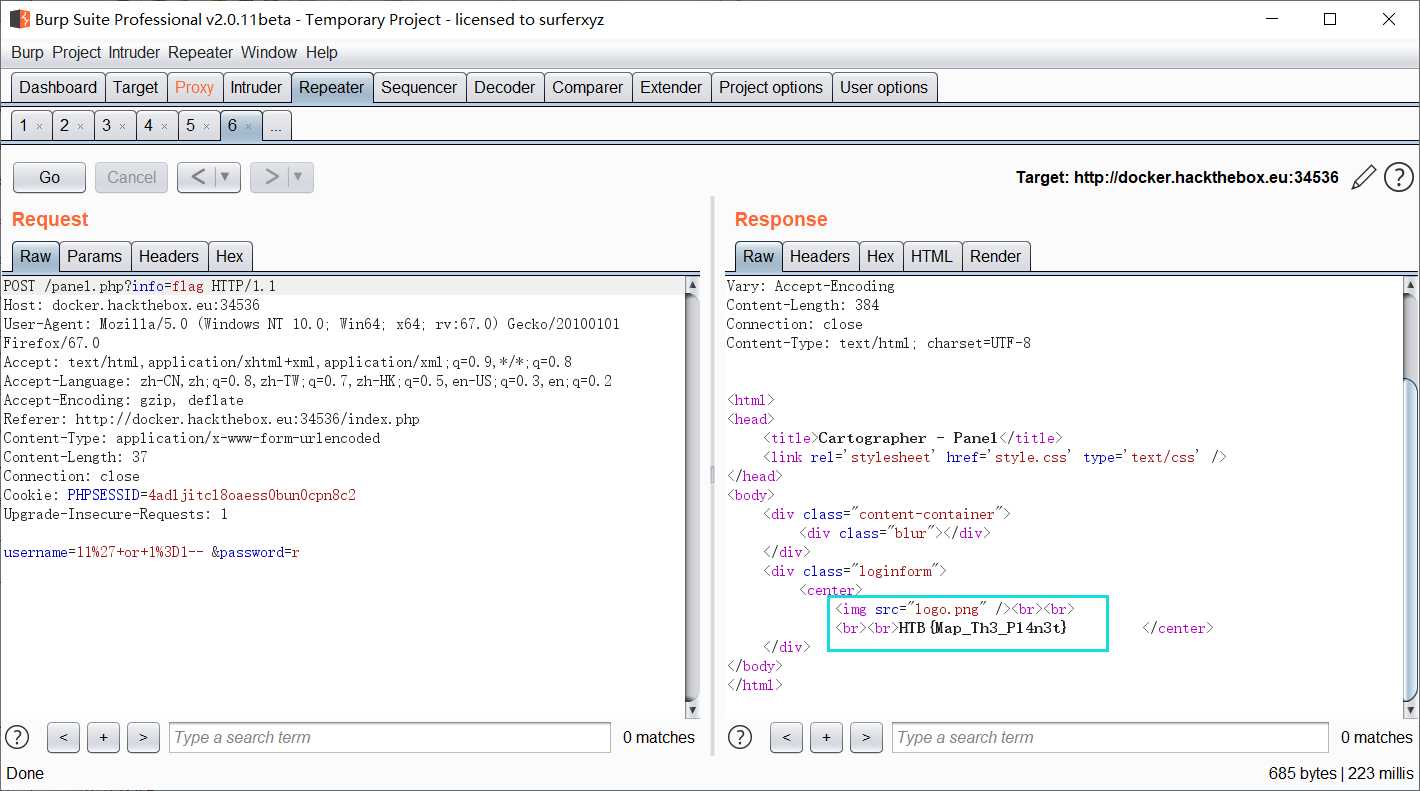Screen dimensions: 1420x791
Task: Show response Hex view
Action: click(x=880, y=256)
